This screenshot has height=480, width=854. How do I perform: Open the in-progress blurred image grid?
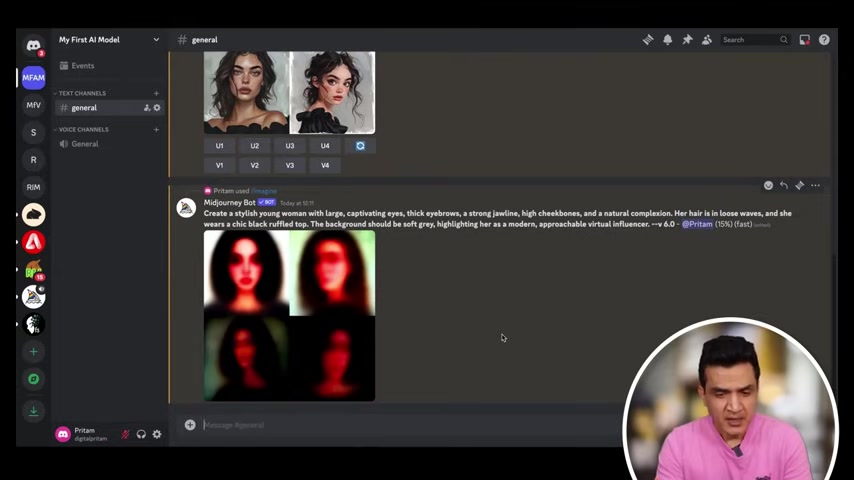[289, 316]
